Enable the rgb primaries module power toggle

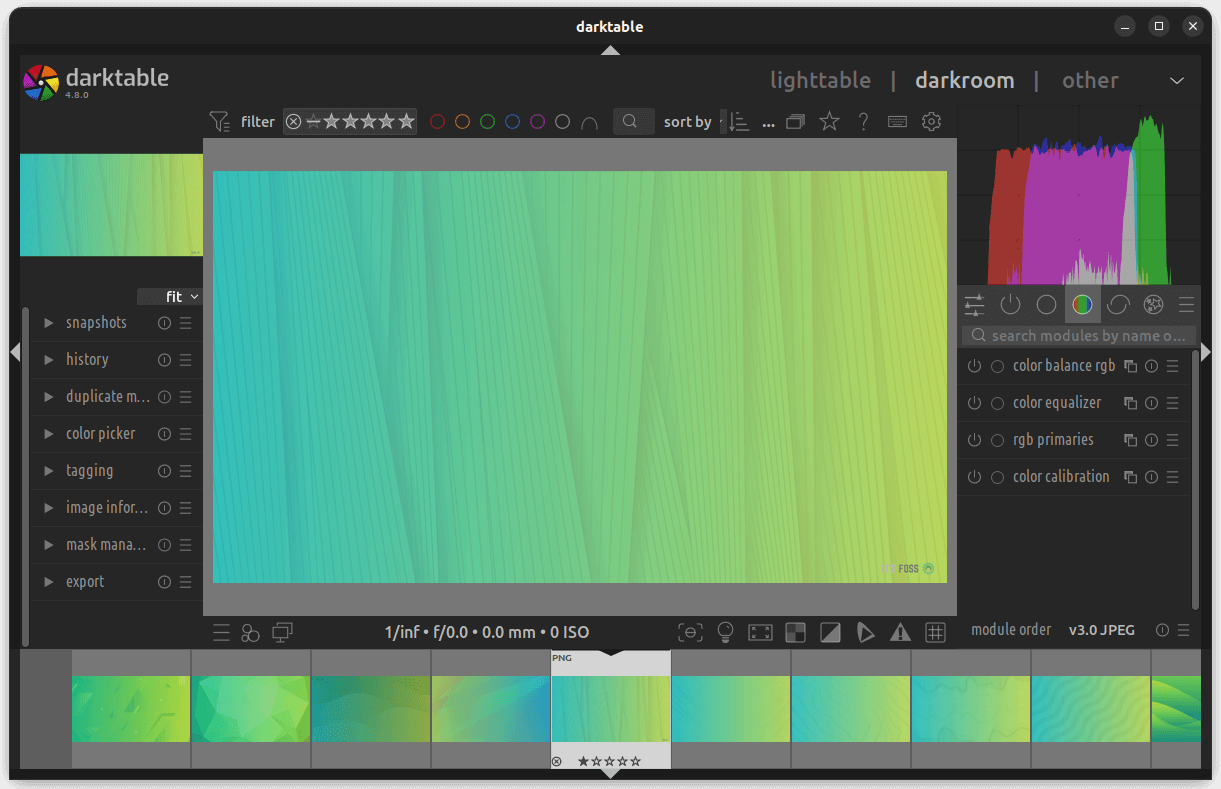pyautogui.click(x=974, y=440)
